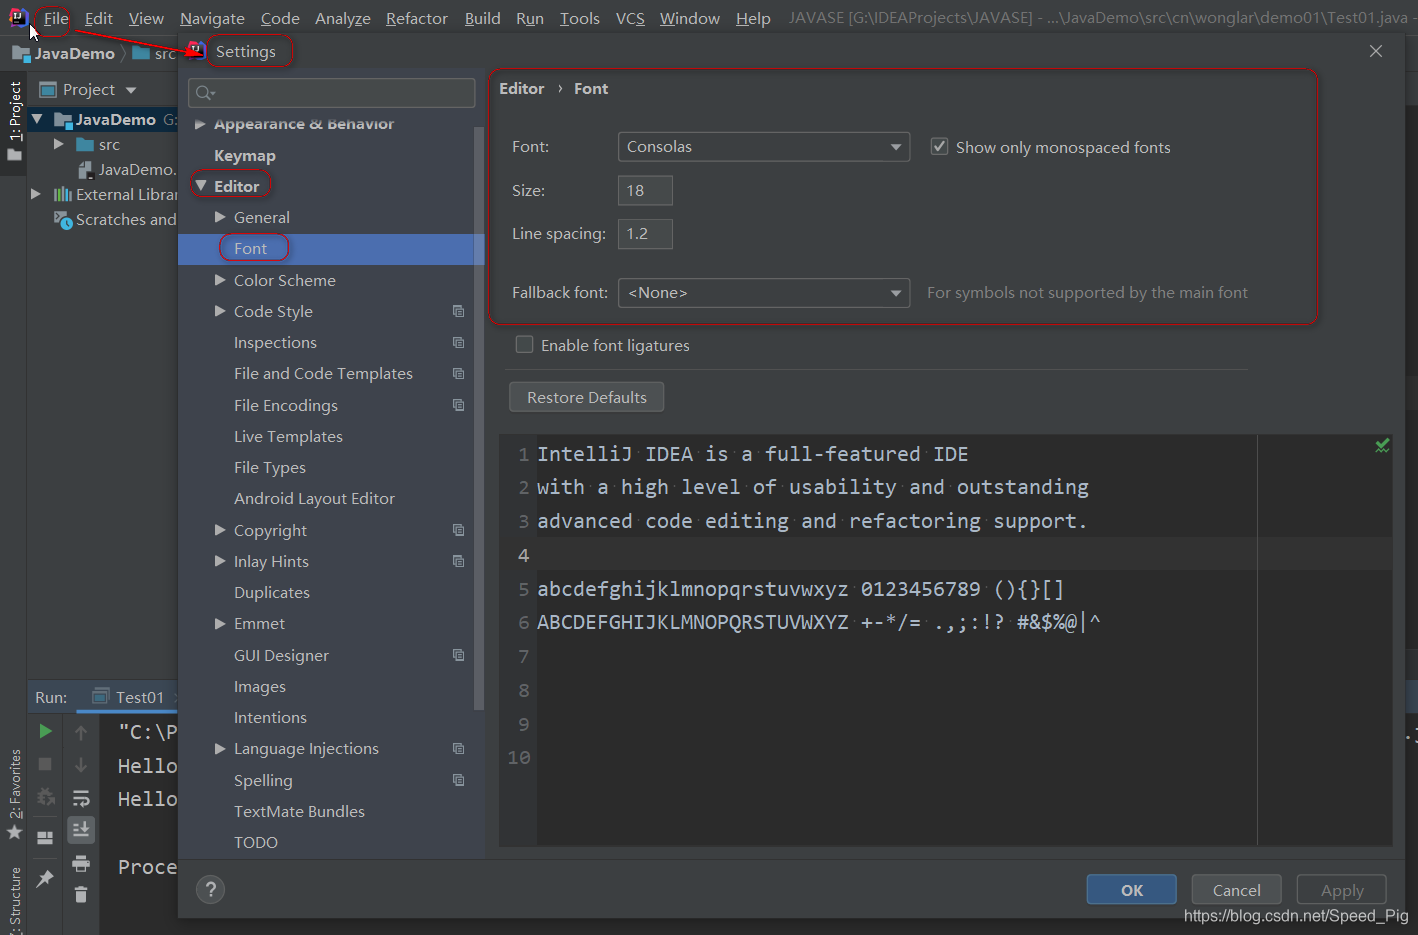Rerun Test01 with the green play icon

45,731
